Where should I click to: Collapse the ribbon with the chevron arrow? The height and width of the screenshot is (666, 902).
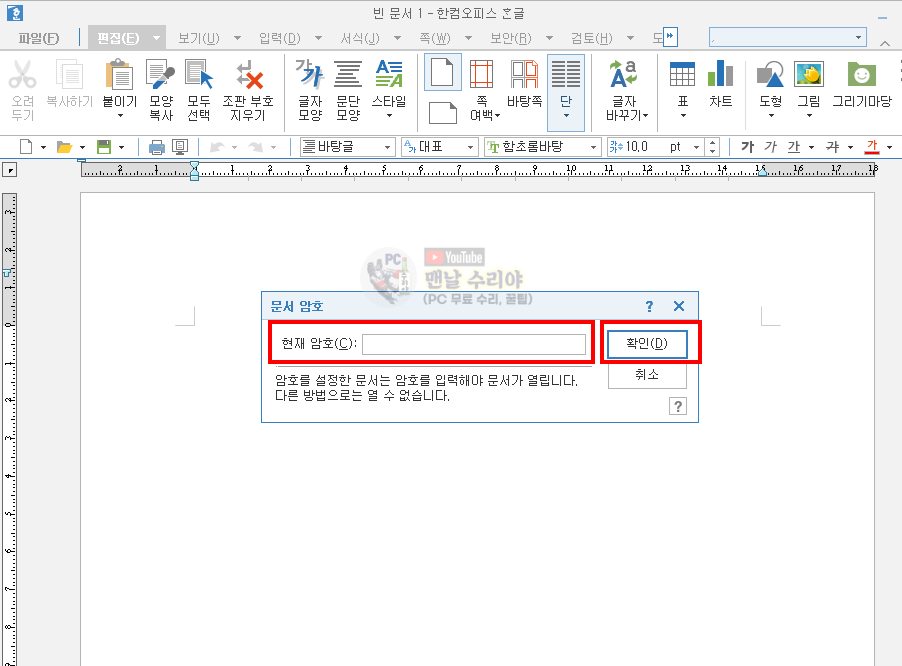click(885, 43)
